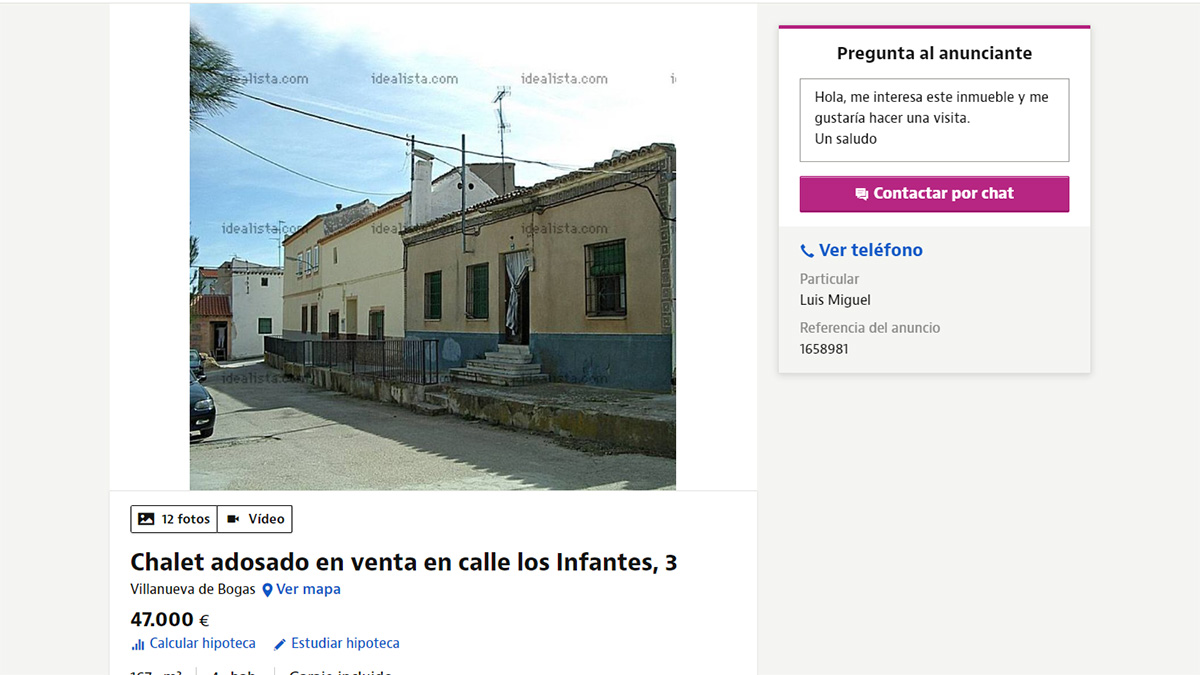This screenshot has width=1200, height=675.
Task: Click the main house photo
Action: pos(432,247)
